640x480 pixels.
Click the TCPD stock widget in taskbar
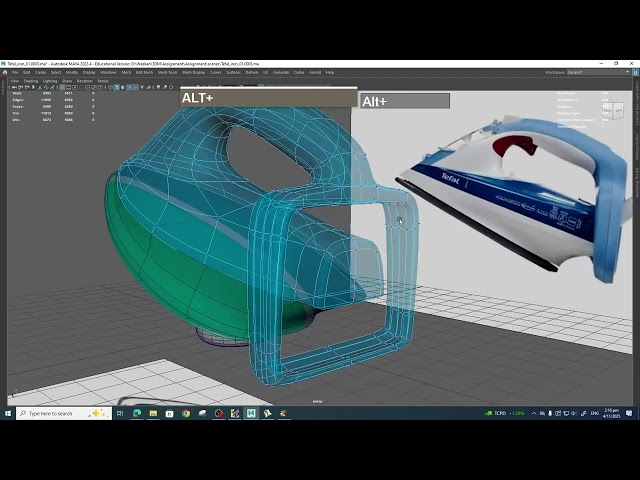tap(504, 413)
